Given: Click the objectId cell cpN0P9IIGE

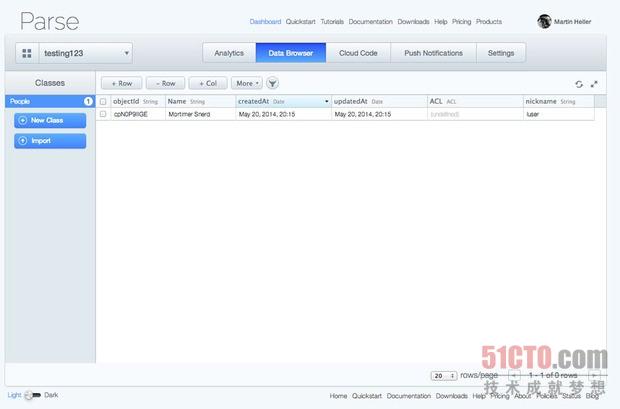Looking at the screenshot, I should click(x=138, y=114).
